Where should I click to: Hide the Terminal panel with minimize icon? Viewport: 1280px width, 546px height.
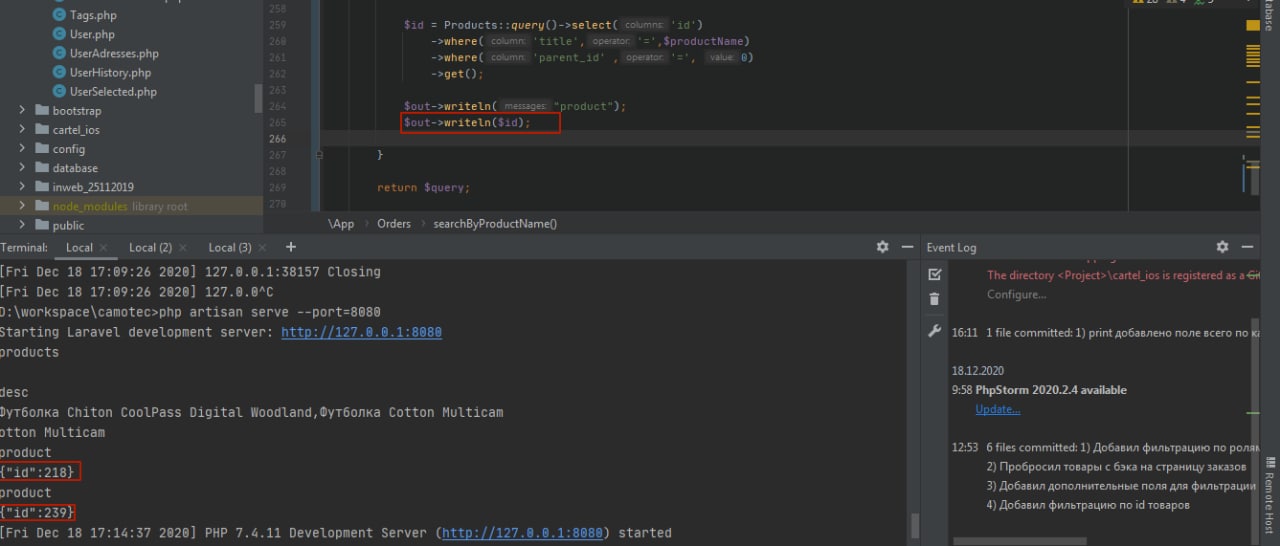click(x=908, y=247)
